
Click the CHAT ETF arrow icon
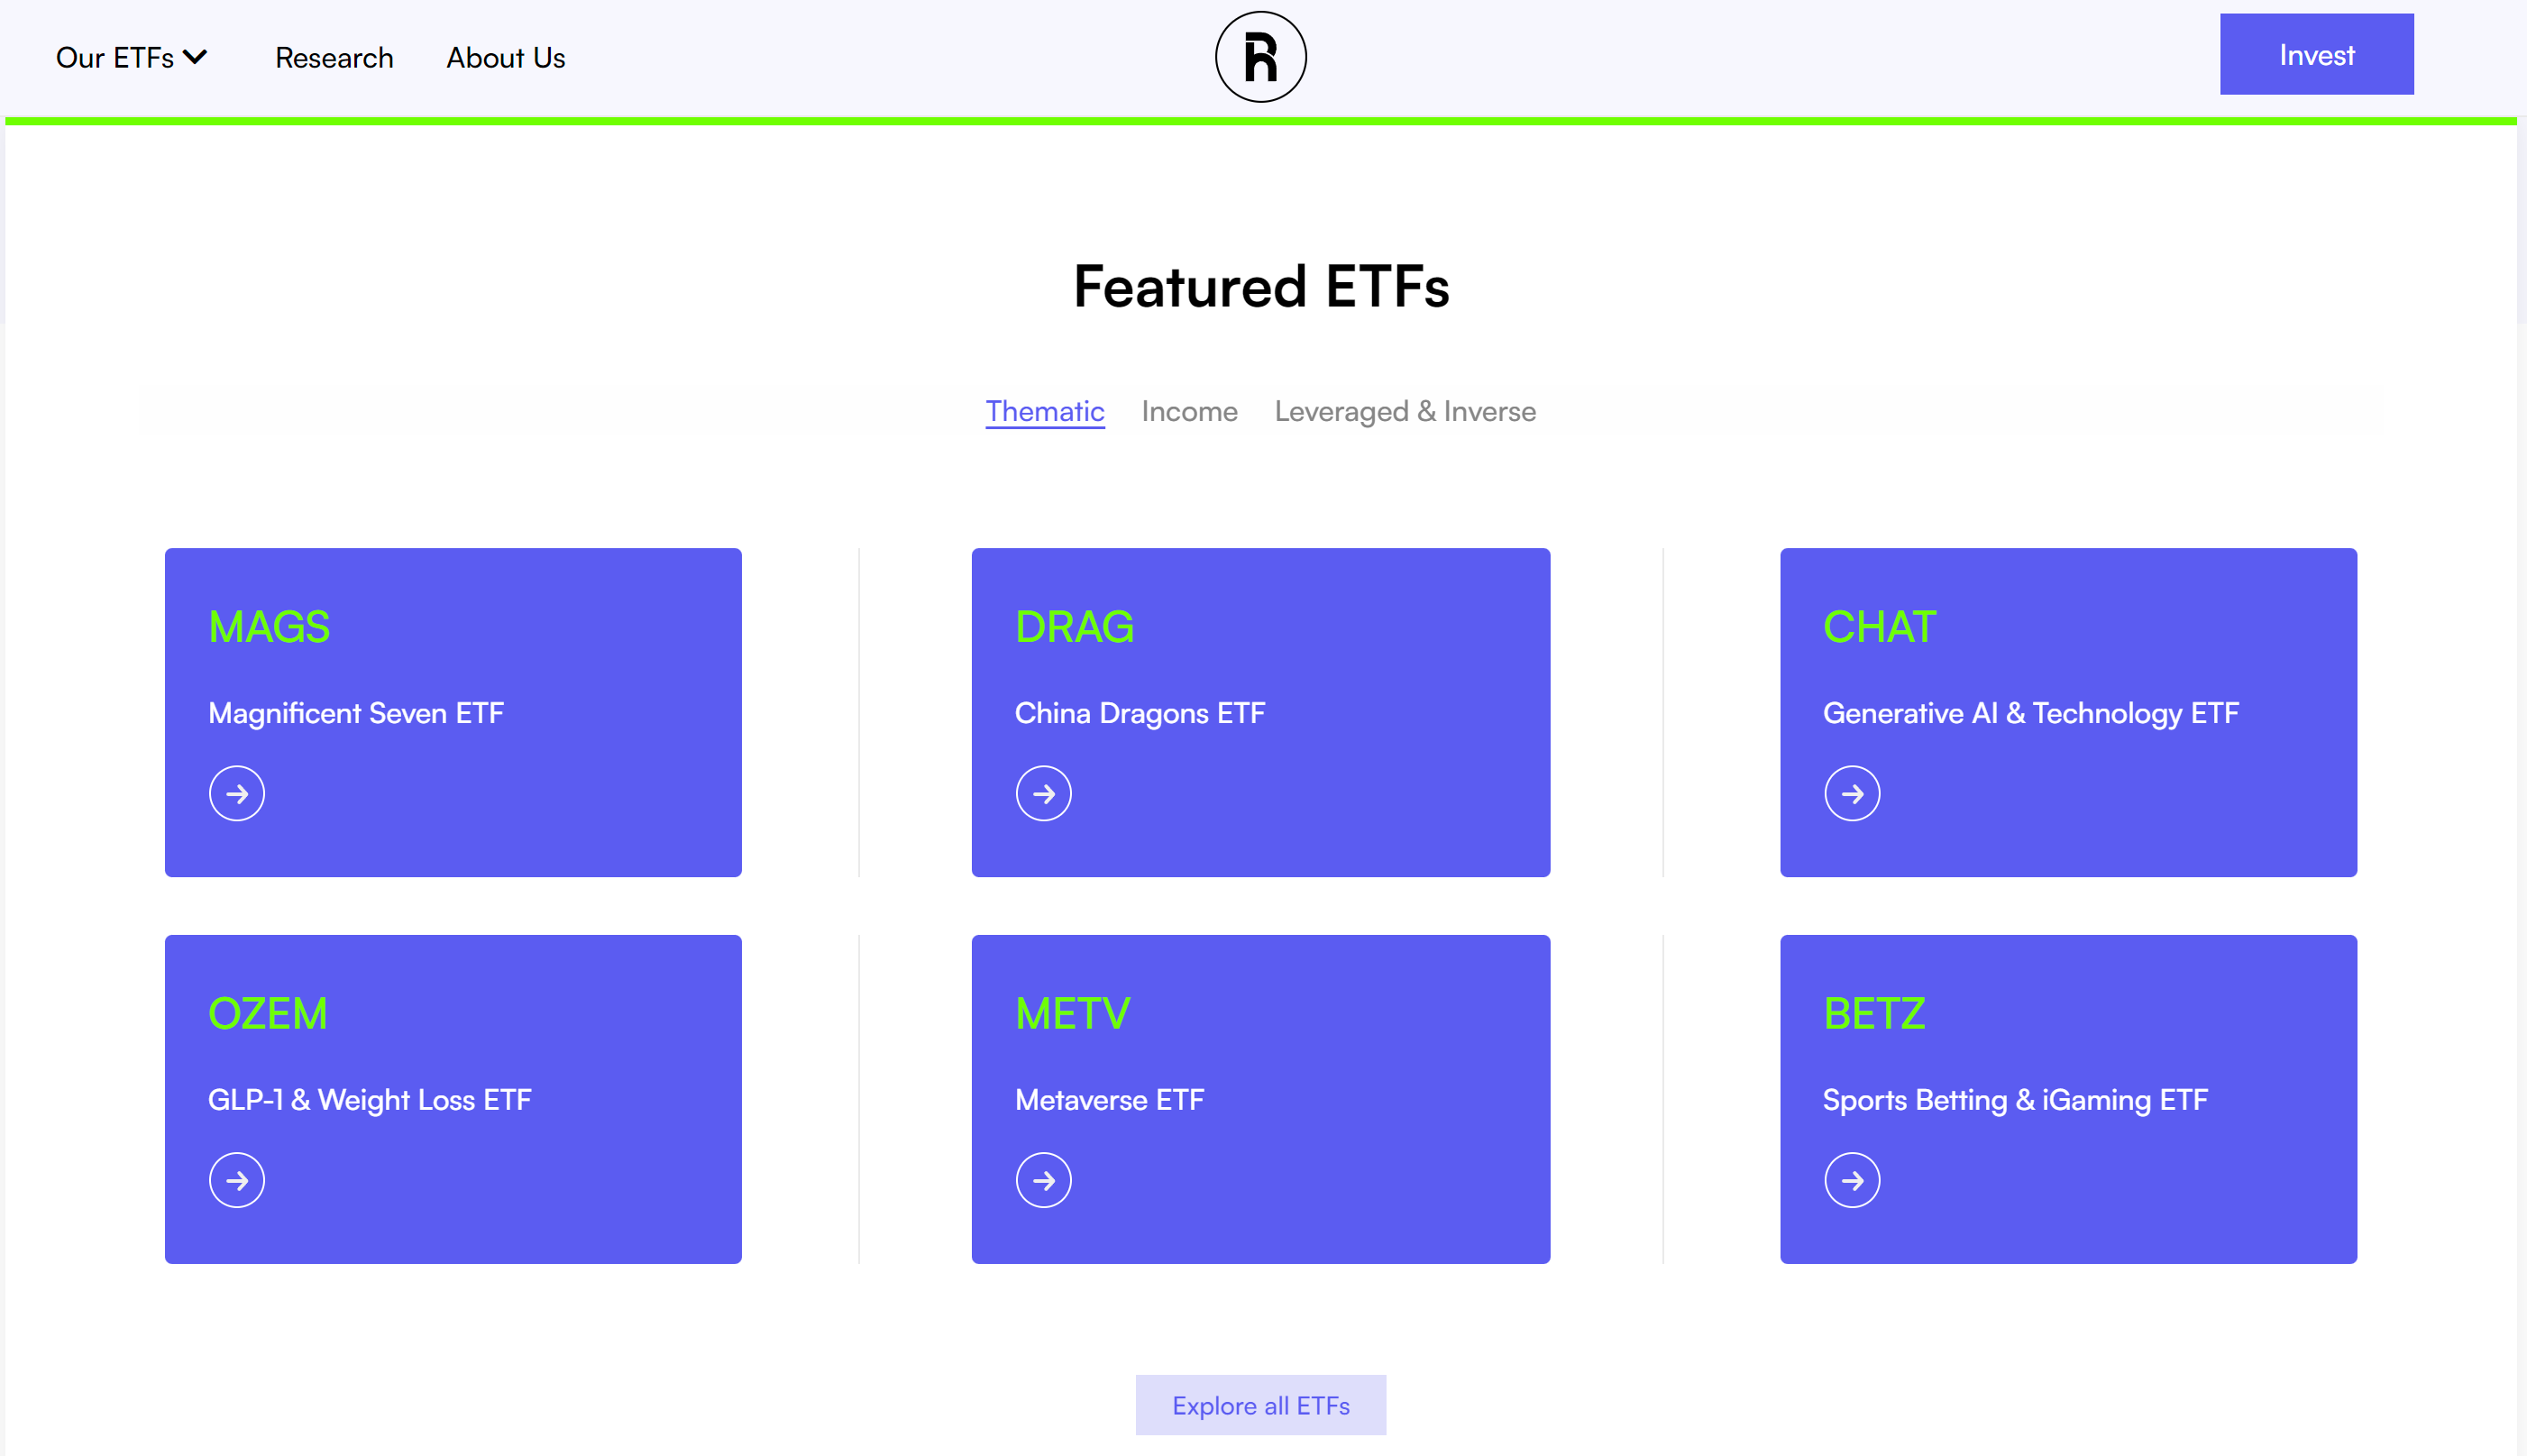coord(1850,793)
